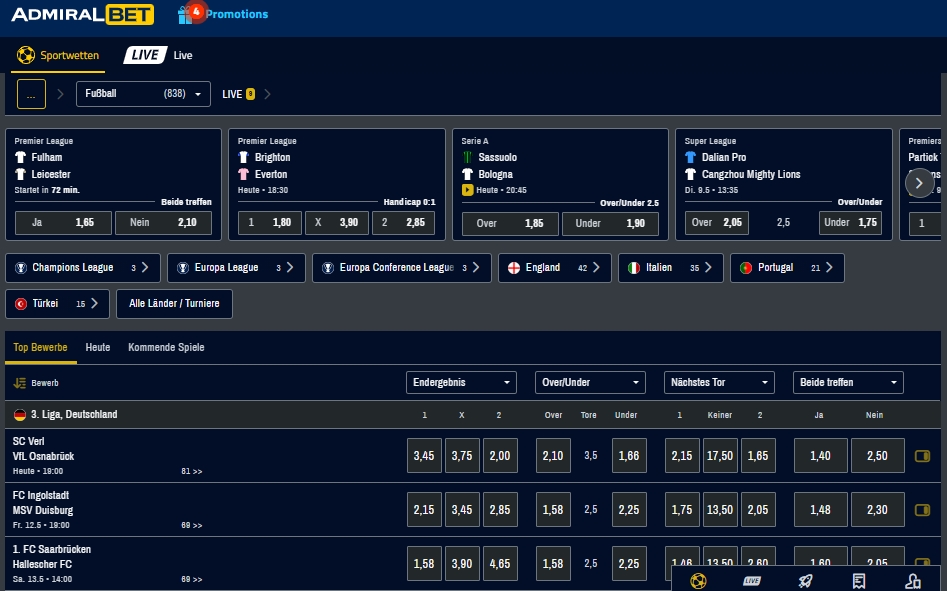Viewport: 947px width, 591px height.
Task: Open the Promotions gift icon
Action: 185,14
